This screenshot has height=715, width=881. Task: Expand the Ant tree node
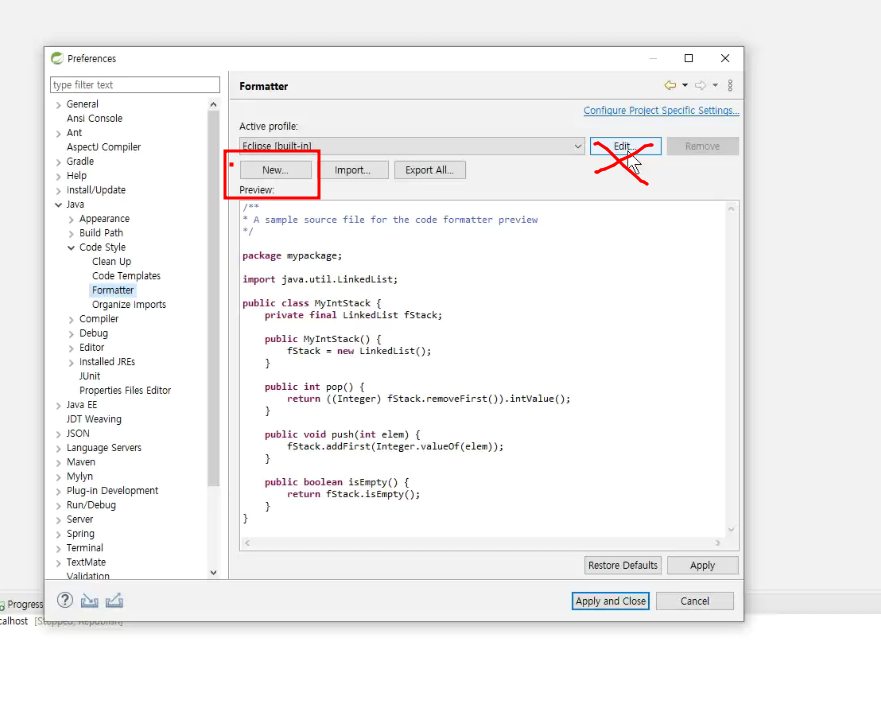tap(58, 134)
